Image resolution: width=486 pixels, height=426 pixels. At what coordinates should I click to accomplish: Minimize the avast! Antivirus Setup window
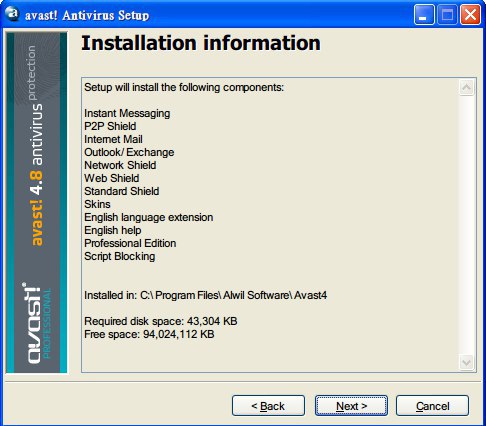click(x=424, y=15)
